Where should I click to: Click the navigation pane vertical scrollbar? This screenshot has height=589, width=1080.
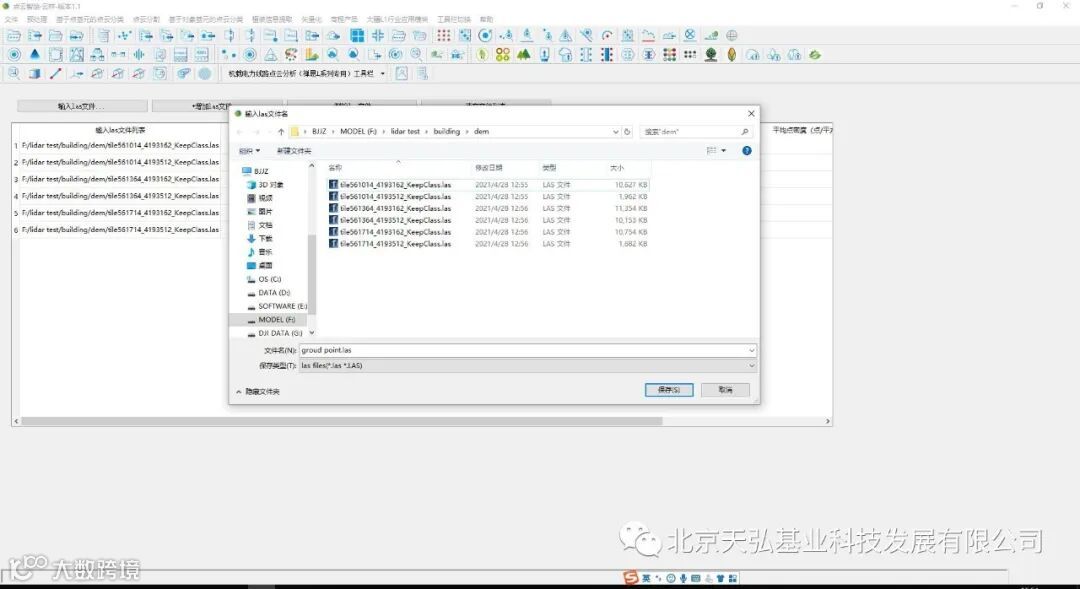point(311,273)
